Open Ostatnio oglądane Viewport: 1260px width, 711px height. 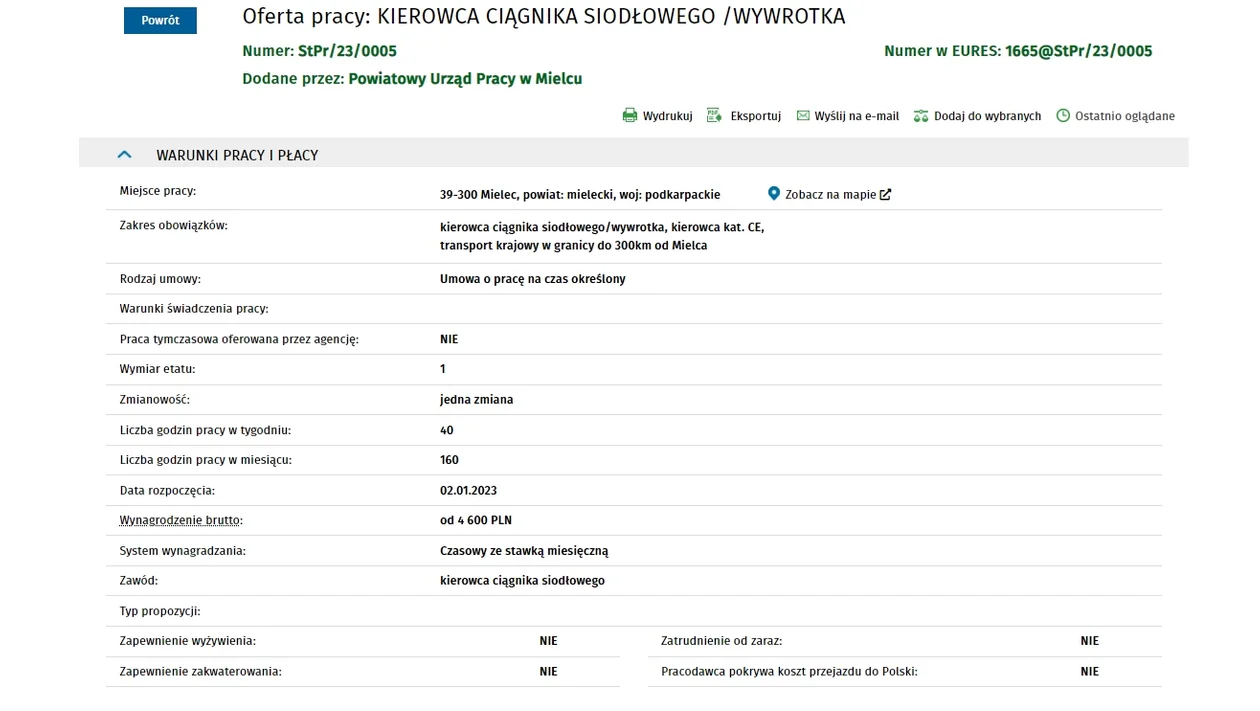(x=1125, y=116)
